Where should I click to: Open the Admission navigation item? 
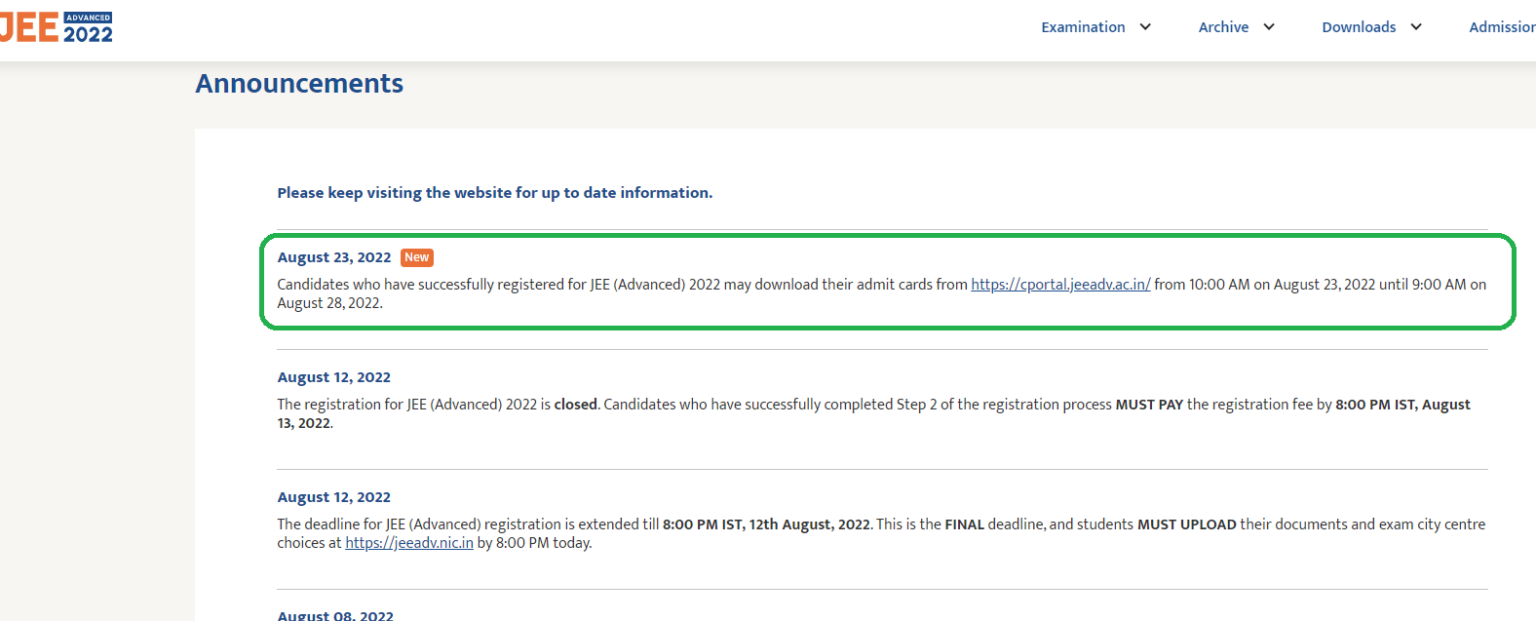[1502, 26]
